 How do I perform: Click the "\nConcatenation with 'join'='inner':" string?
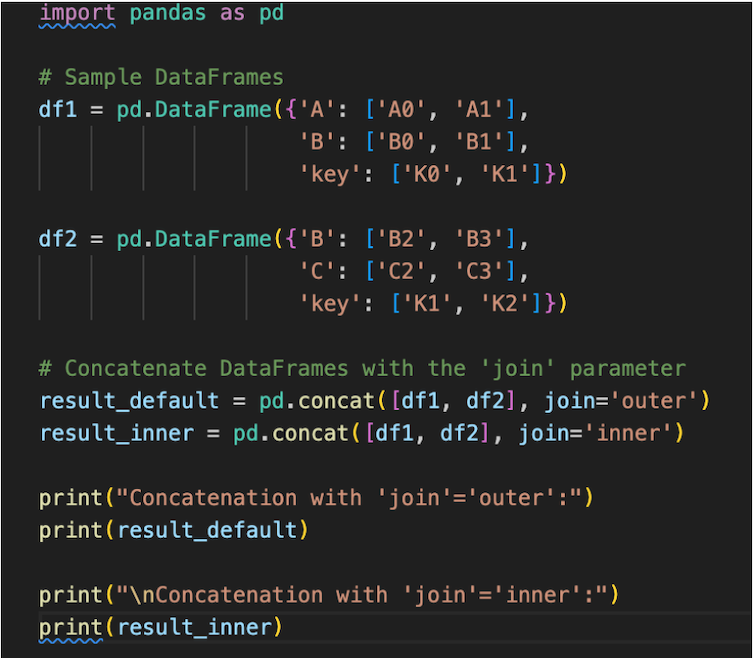[x=363, y=595]
